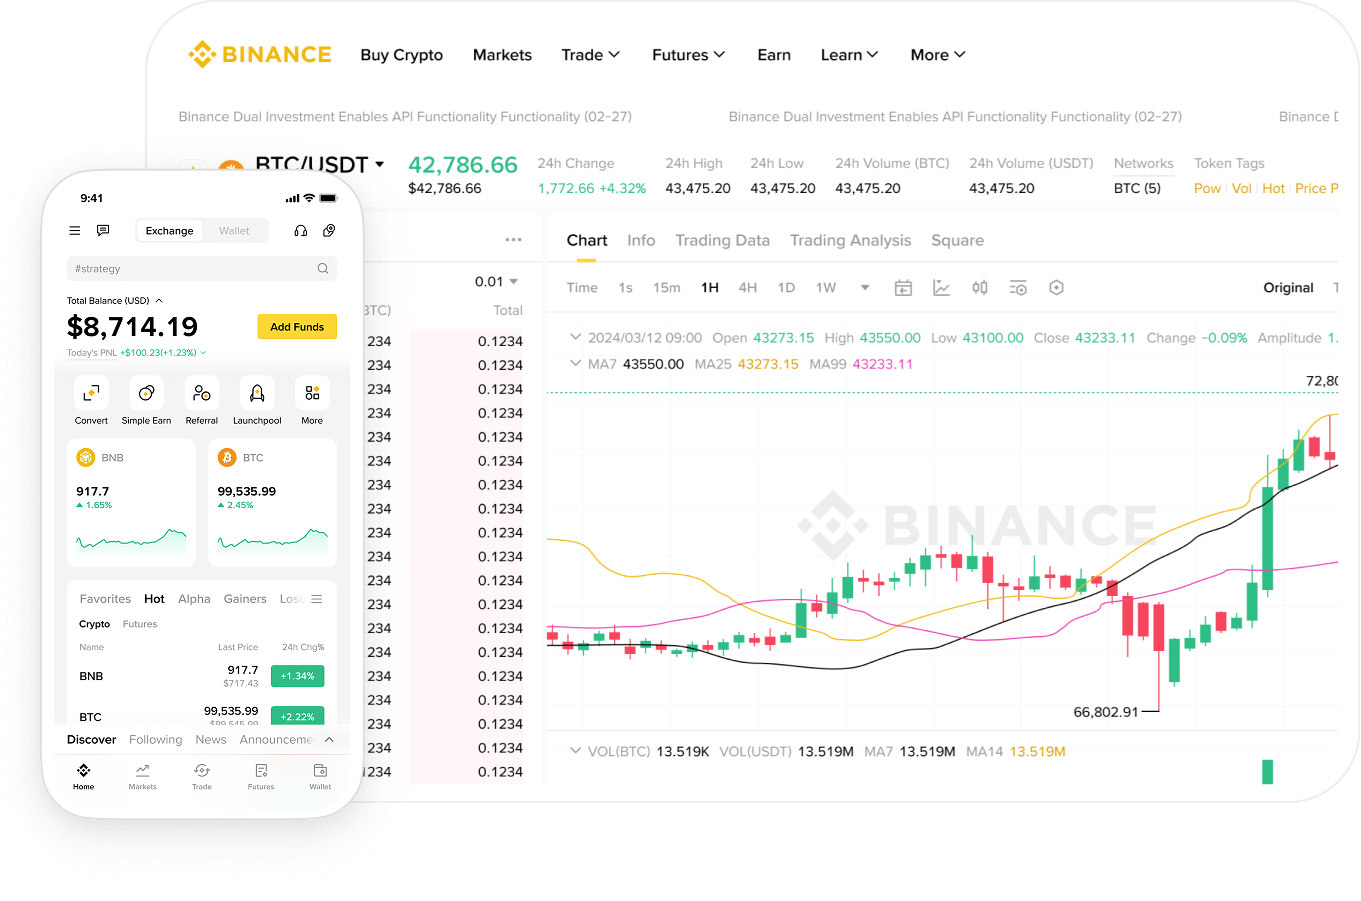
Task: Switch to the Info tab
Action: (x=641, y=241)
